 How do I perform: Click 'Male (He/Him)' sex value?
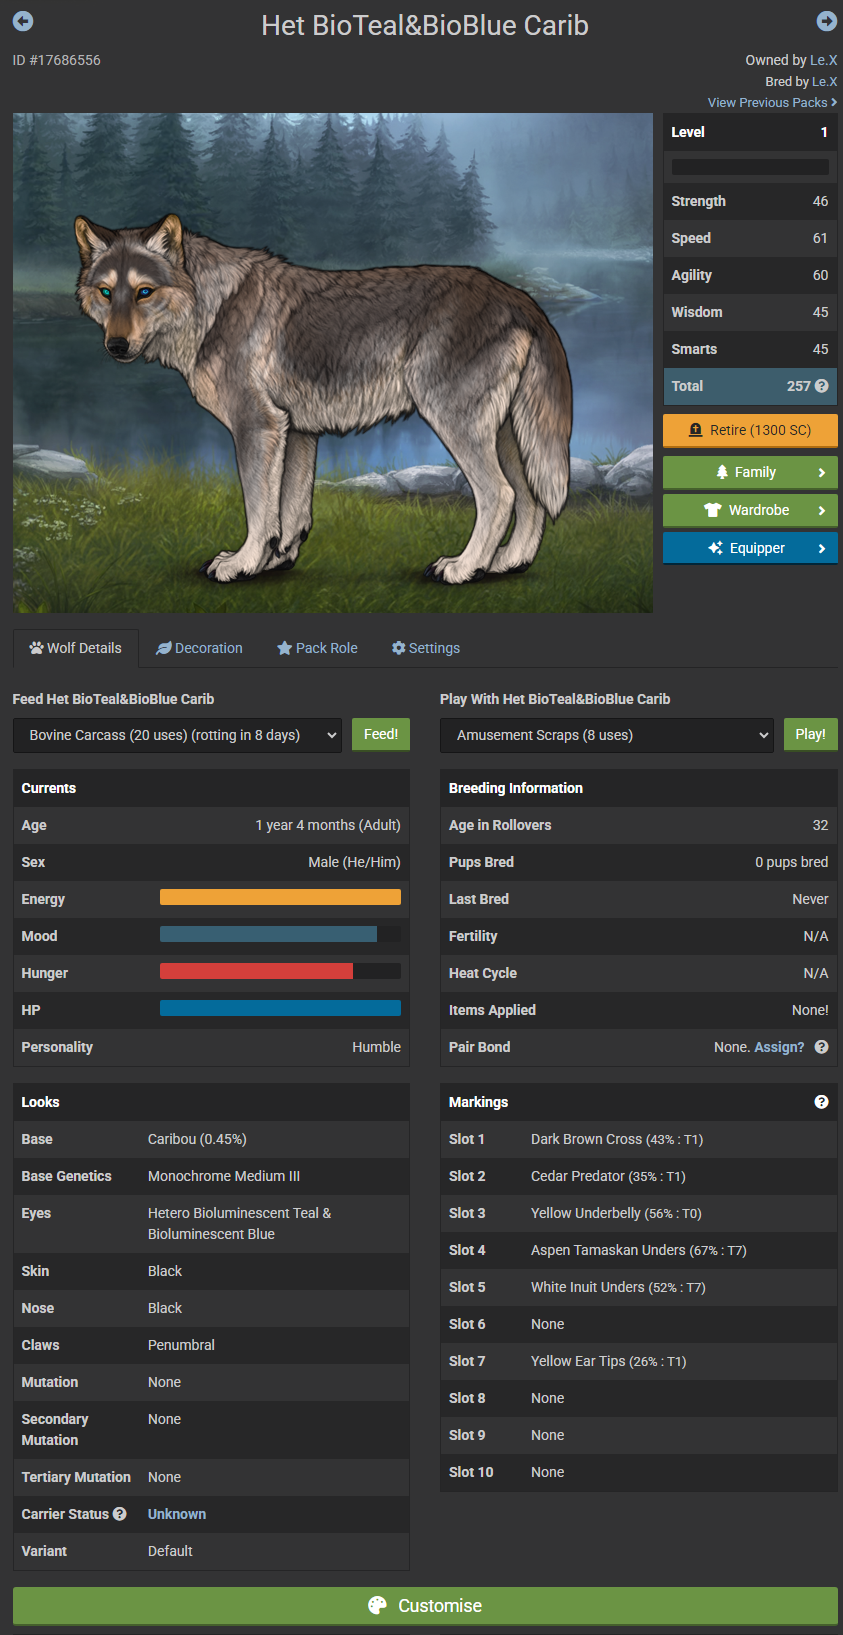point(354,862)
